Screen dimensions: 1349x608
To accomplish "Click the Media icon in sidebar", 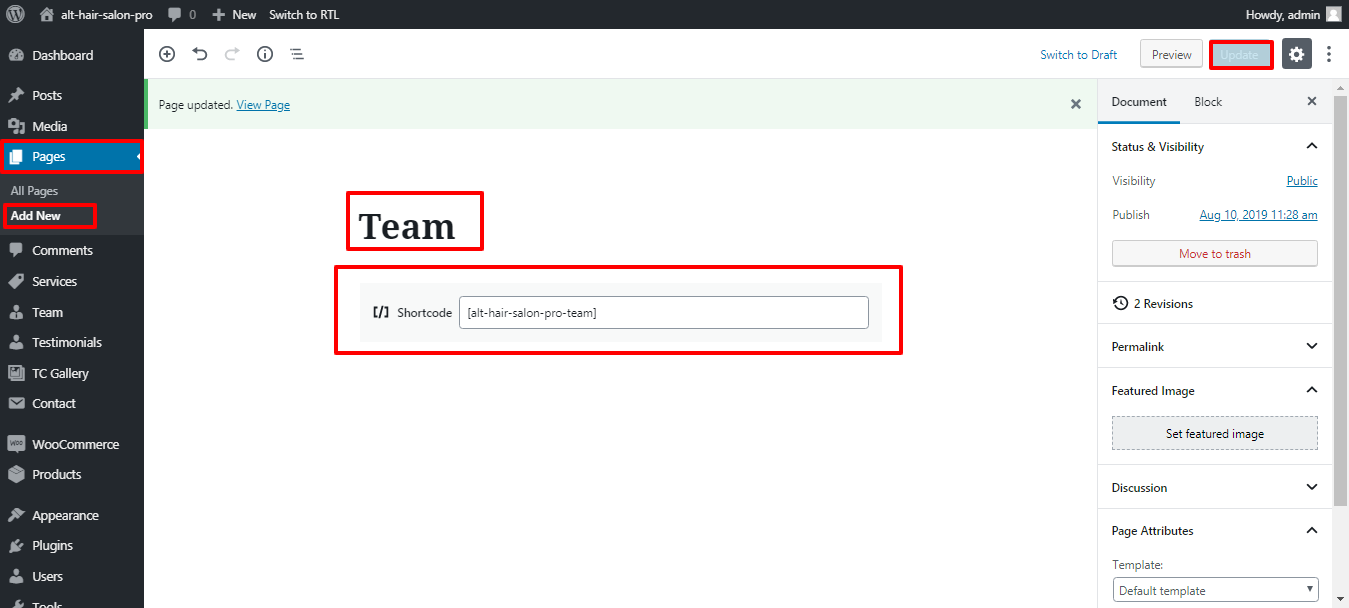I will 16,126.
